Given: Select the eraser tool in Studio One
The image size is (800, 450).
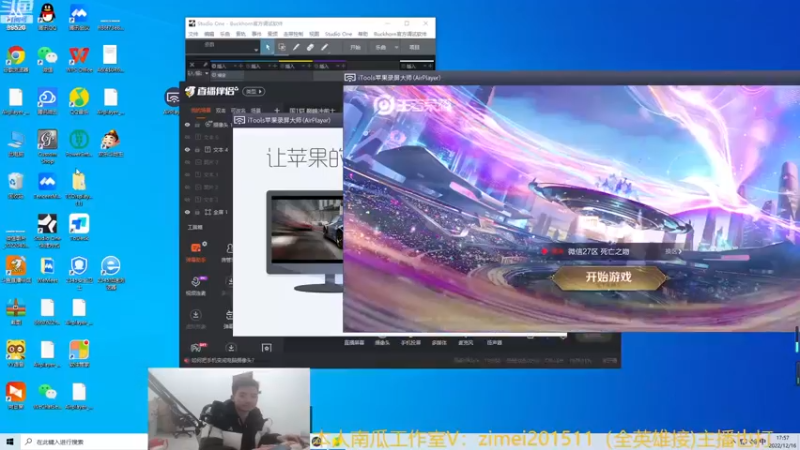Looking at the screenshot, I should coord(310,47).
